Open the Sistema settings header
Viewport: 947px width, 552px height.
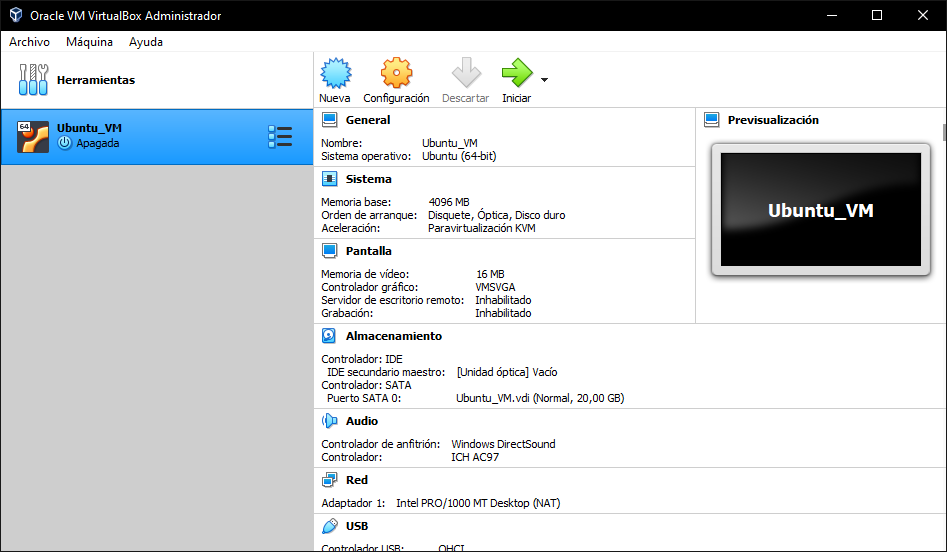pos(368,179)
